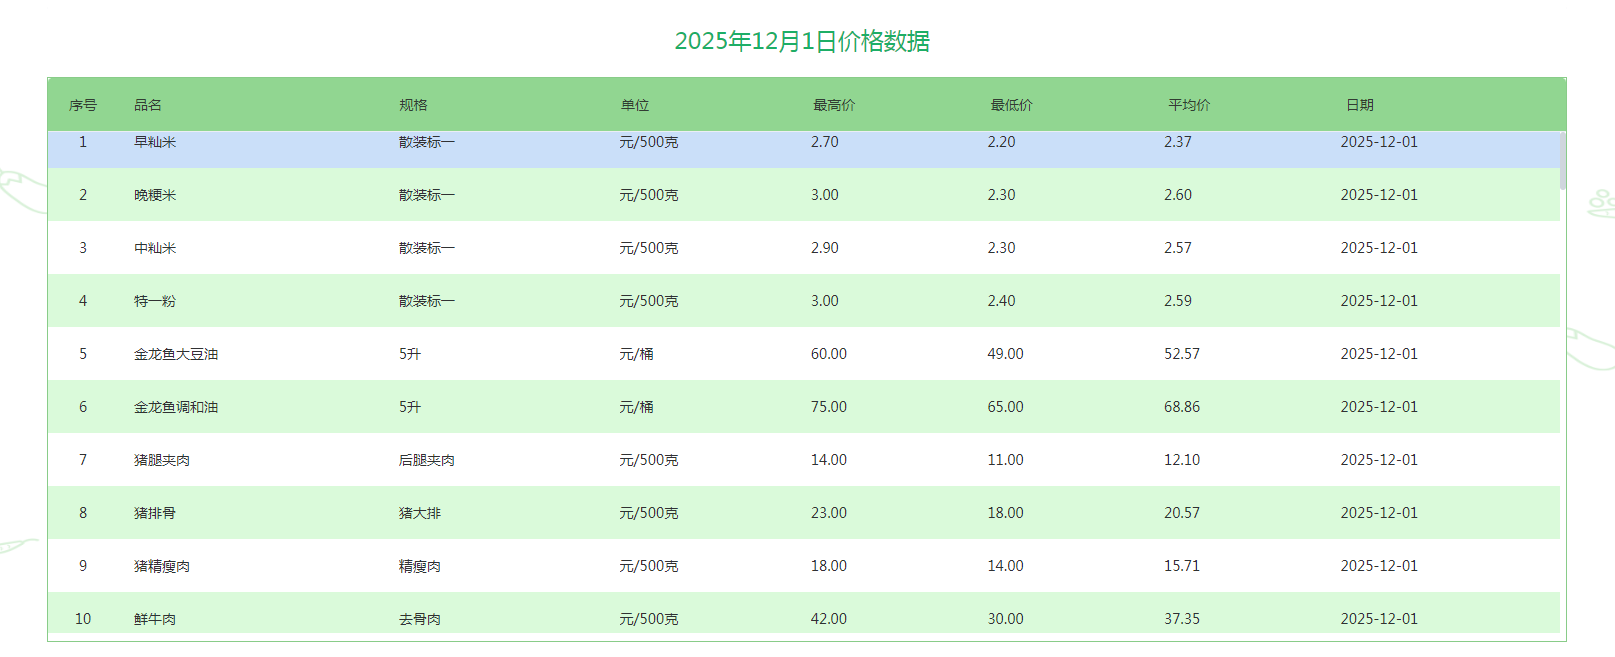Click the 金龙鱼调和油 product name
1615x657 pixels.
point(176,407)
